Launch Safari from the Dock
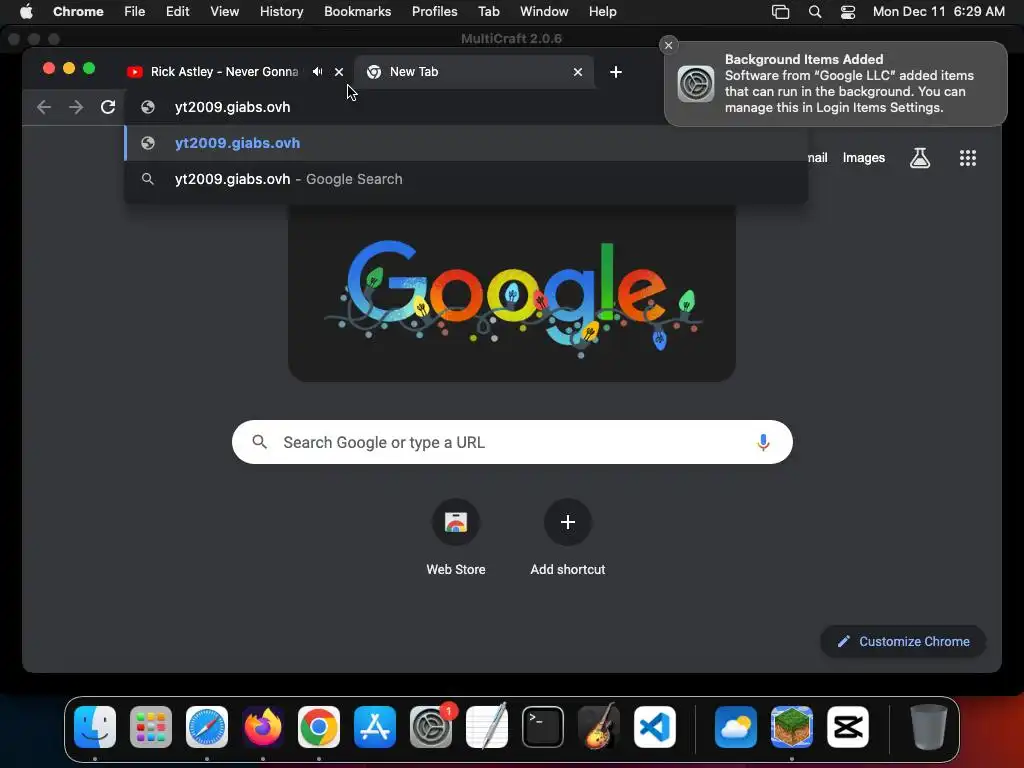 pos(207,727)
